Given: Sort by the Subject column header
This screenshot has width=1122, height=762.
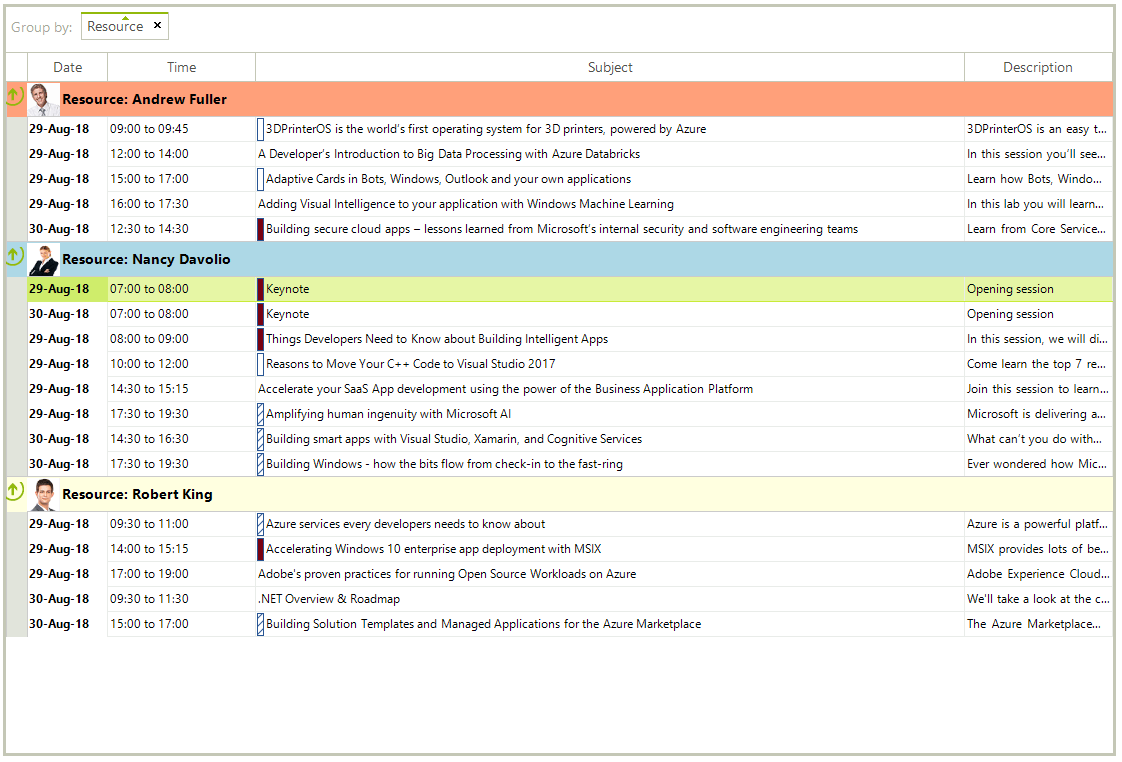Looking at the screenshot, I should tap(610, 67).
